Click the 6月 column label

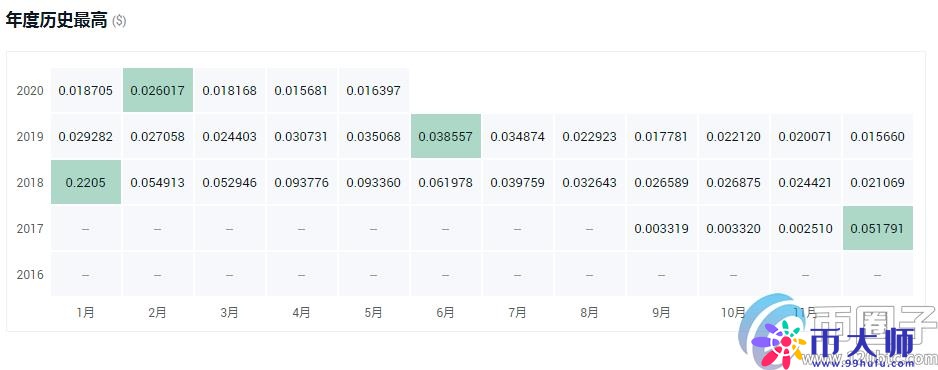click(445, 313)
